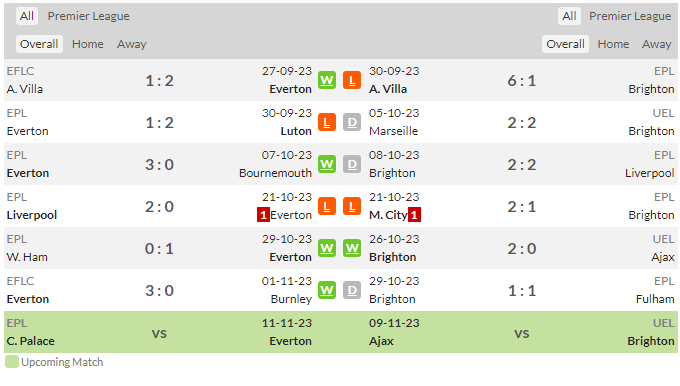The width and height of the screenshot is (680, 386).
Task: Open the upcoming C. Palace vs Everton match
Action: pos(159,332)
